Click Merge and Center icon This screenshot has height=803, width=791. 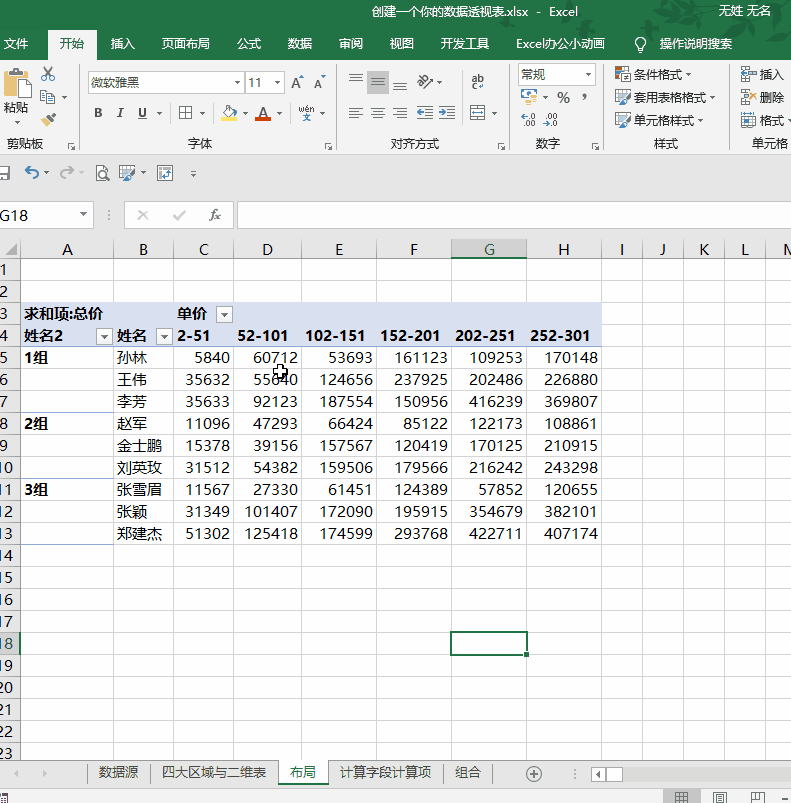click(478, 113)
